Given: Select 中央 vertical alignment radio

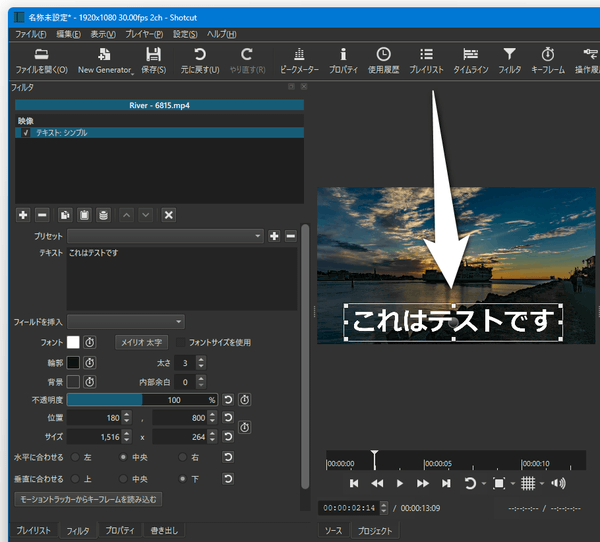Looking at the screenshot, I should click(x=123, y=479).
